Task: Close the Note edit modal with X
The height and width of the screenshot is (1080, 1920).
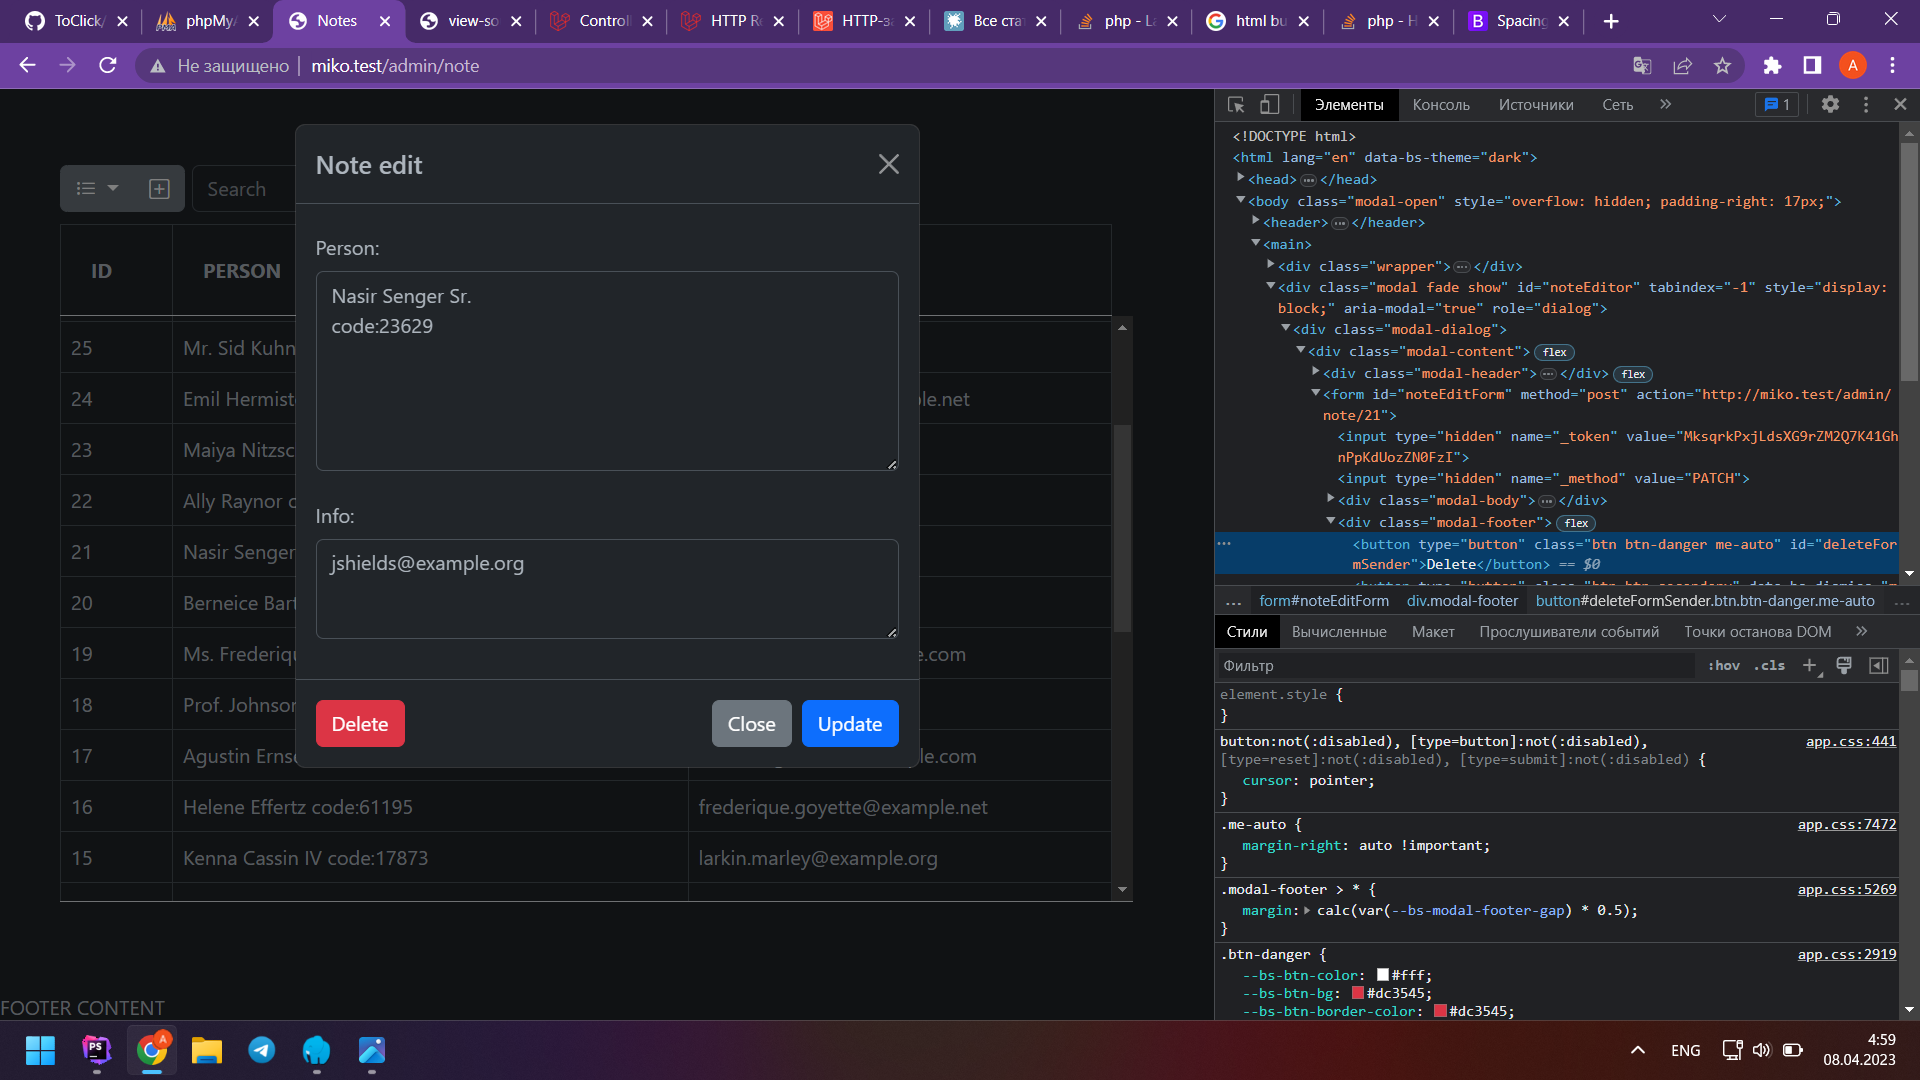Action: 888,165
